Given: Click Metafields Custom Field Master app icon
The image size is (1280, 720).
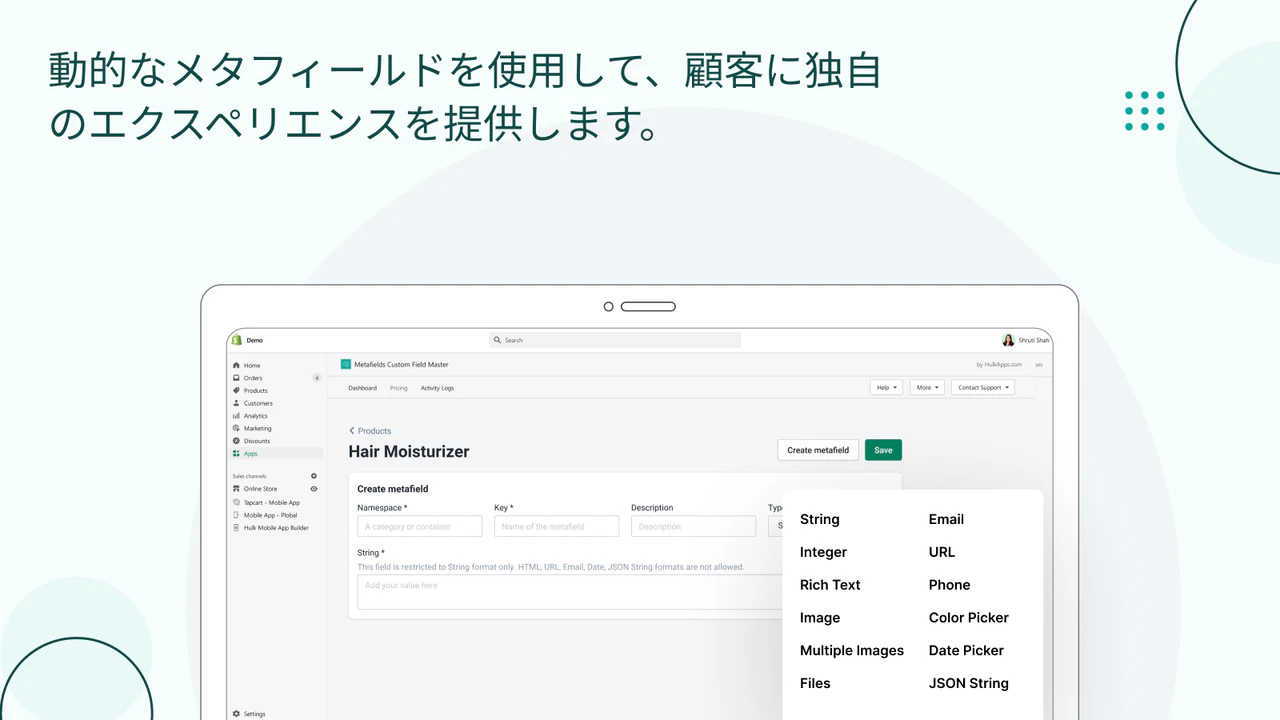Looking at the screenshot, I should (x=346, y=365).
